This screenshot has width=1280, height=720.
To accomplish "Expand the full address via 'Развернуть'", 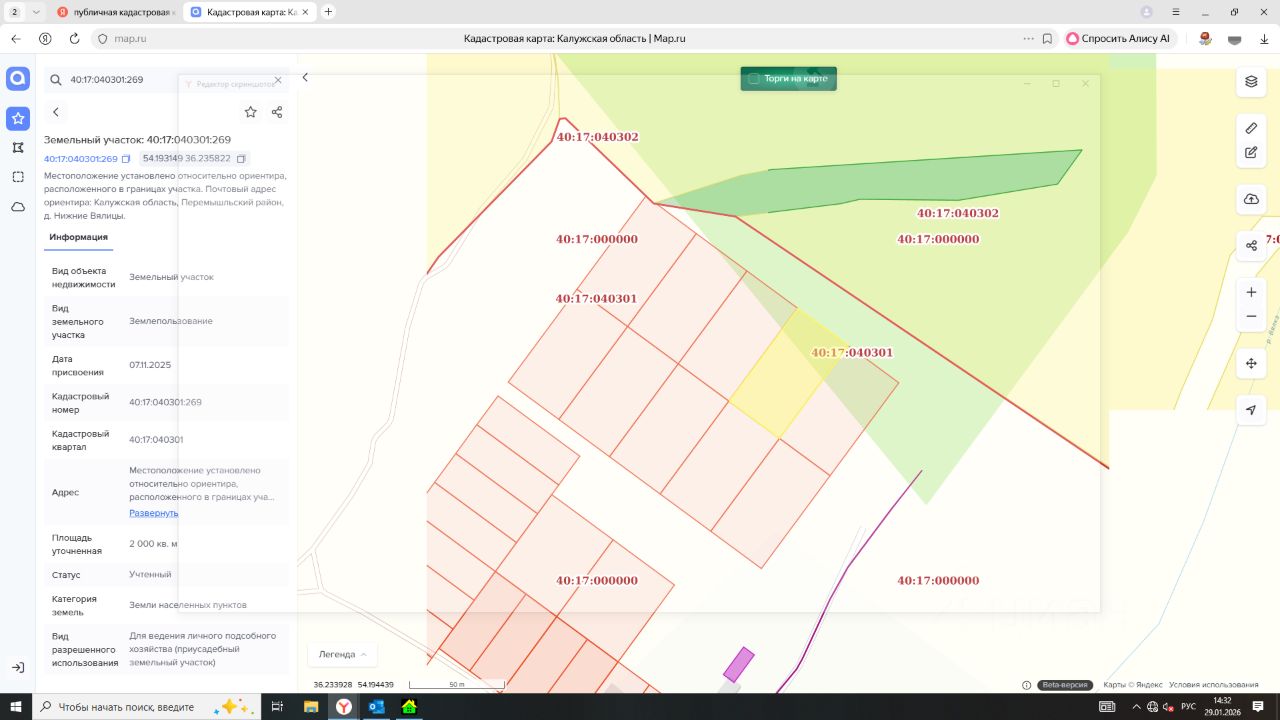I will pos(153,513).
